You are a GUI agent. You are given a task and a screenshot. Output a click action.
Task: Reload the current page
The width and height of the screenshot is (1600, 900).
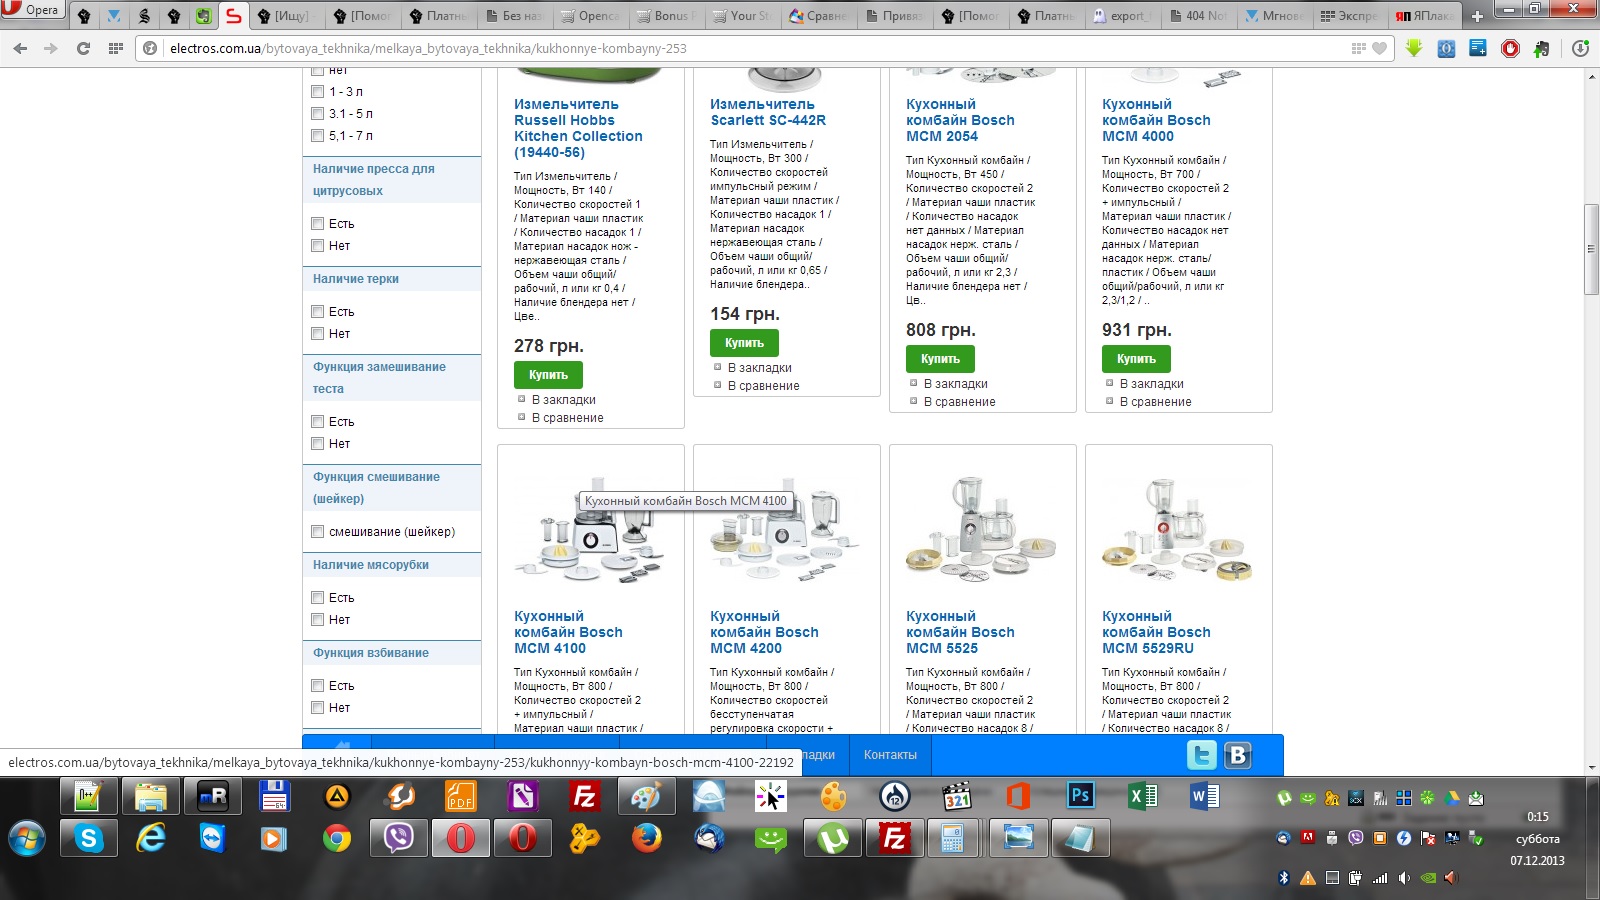click(83, 48)
